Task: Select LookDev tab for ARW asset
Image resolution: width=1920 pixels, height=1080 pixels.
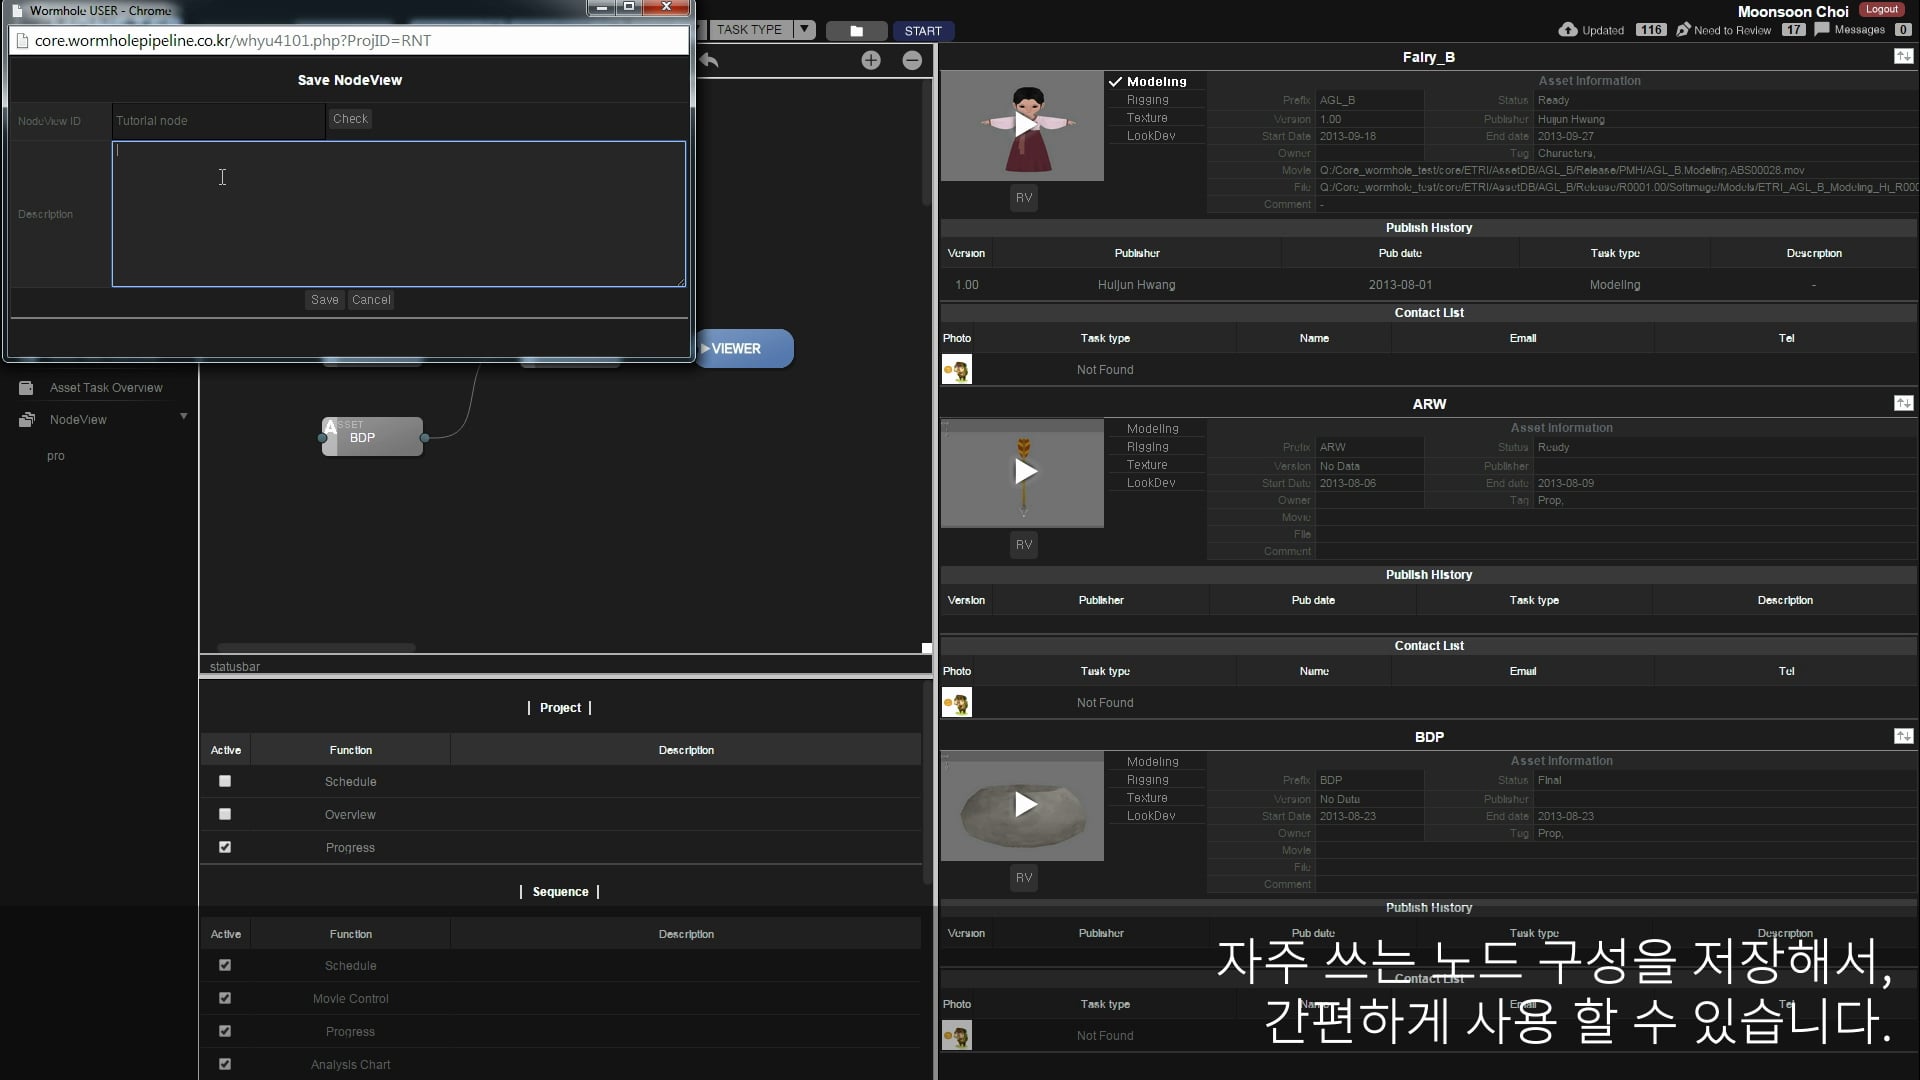Action: click(1151, 483)
